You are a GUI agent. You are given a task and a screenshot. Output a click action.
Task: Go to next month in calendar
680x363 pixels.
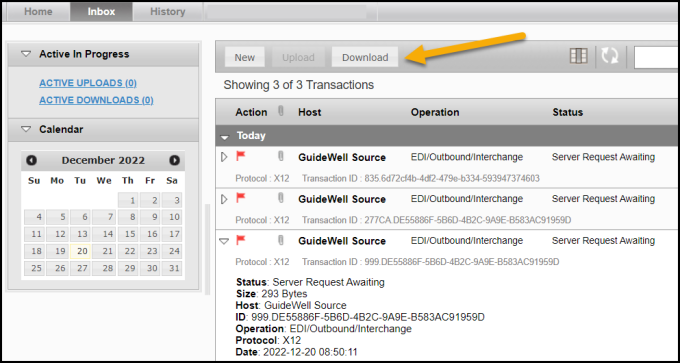pyautogui.click(x=174, y=160)
